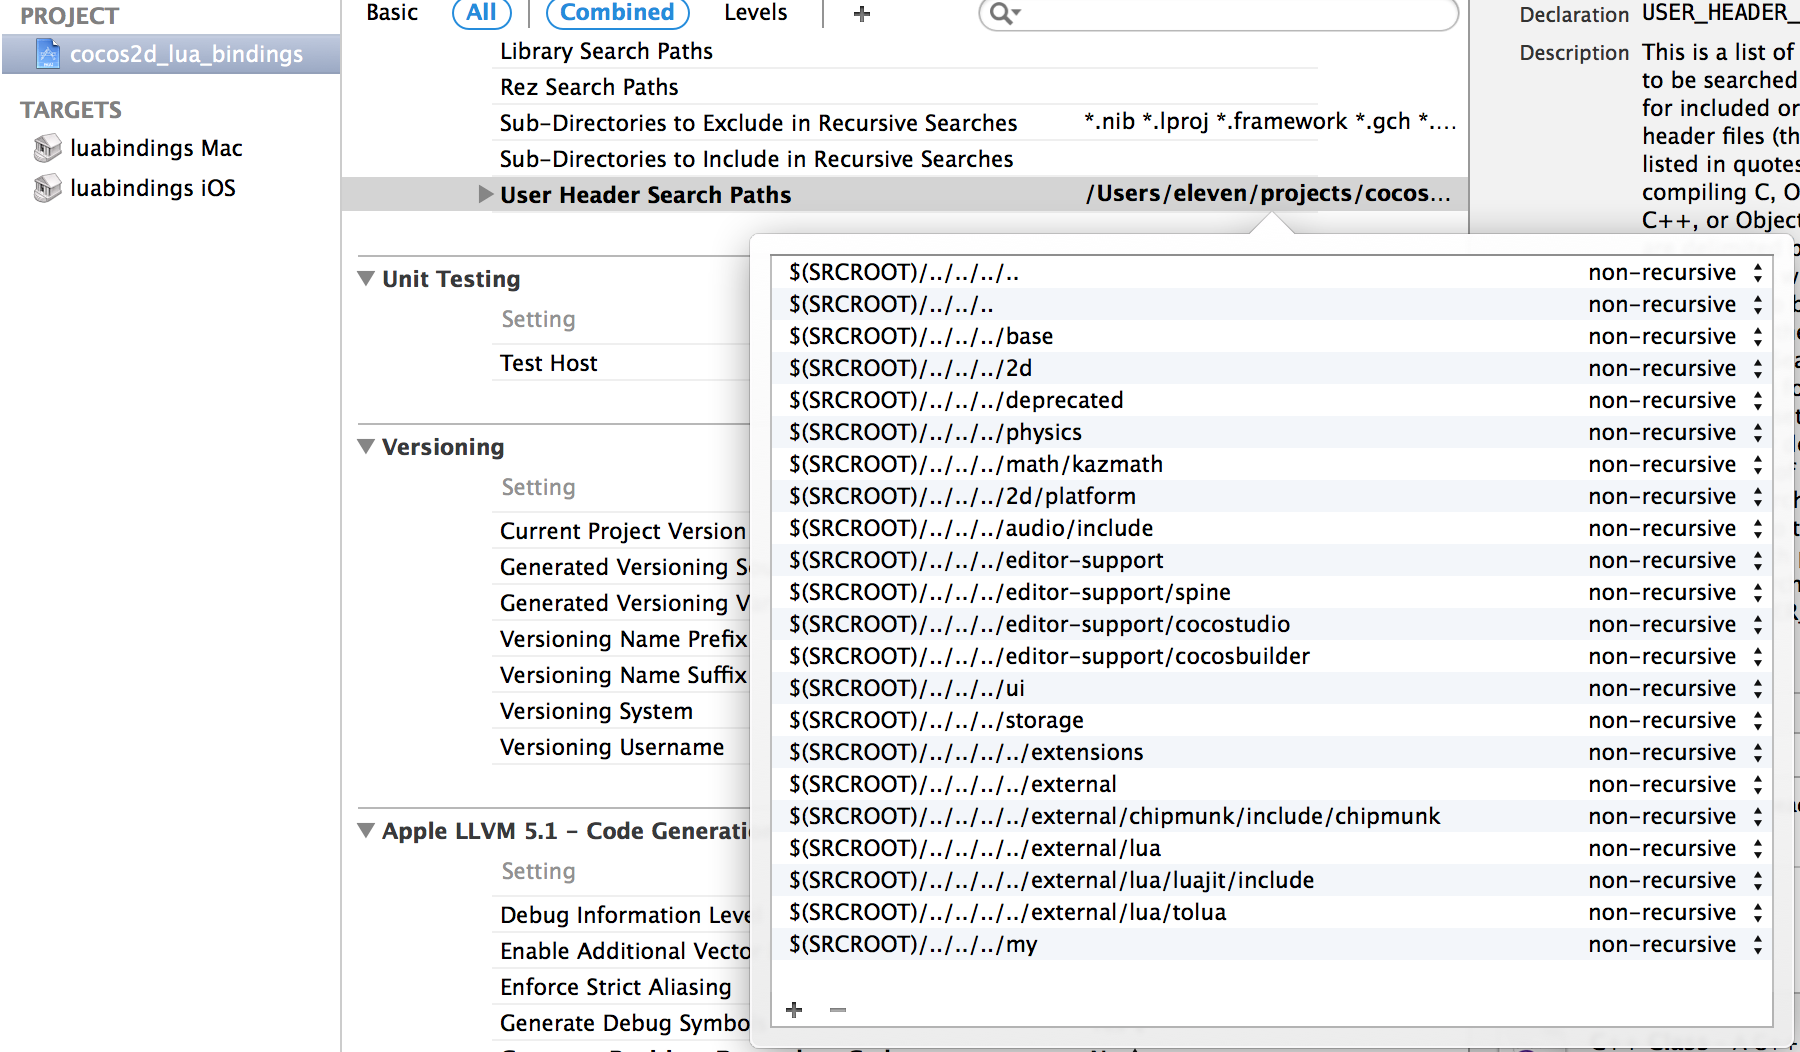The height and width of the screenshot is (1052, 1800).
Task: Add a new header search path
Action: click(x=794, y=1009)
